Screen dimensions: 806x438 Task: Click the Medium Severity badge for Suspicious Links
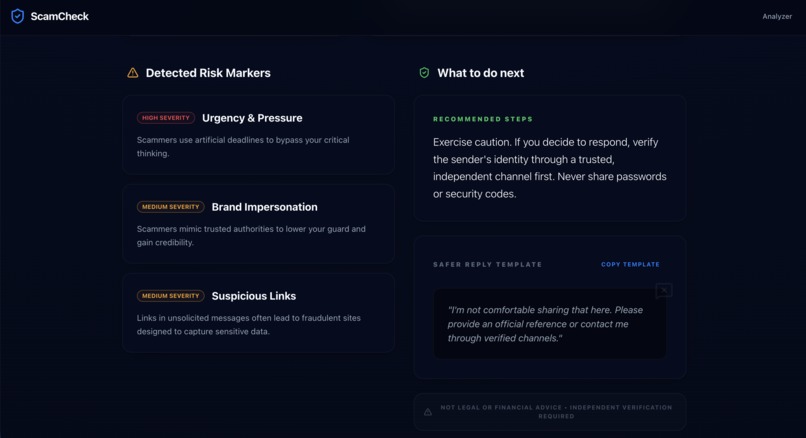[170, 296]
